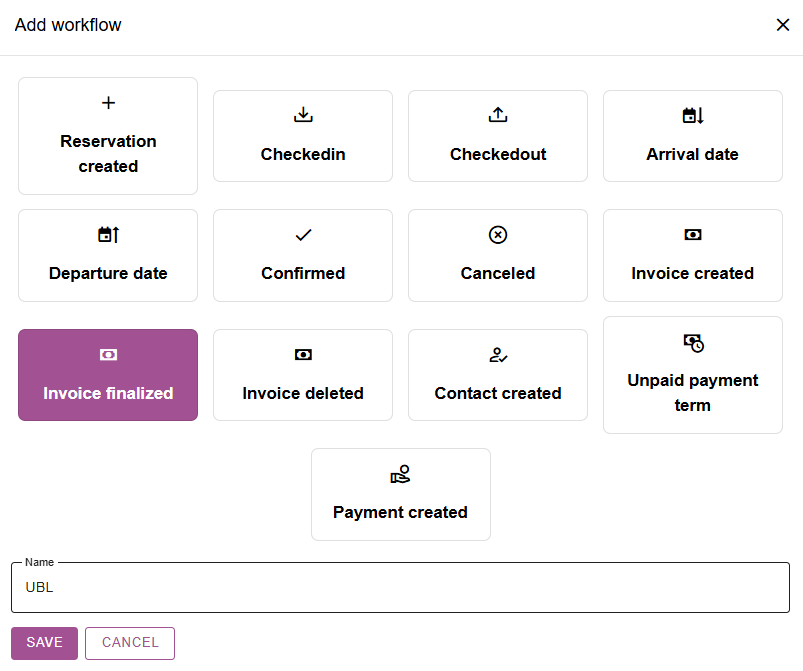Click the Canceled circled X icon

click(x=498, y=235)
